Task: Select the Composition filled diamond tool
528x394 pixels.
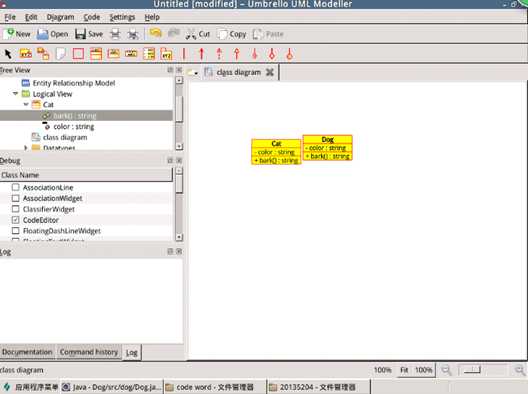Action: (255, 54)
